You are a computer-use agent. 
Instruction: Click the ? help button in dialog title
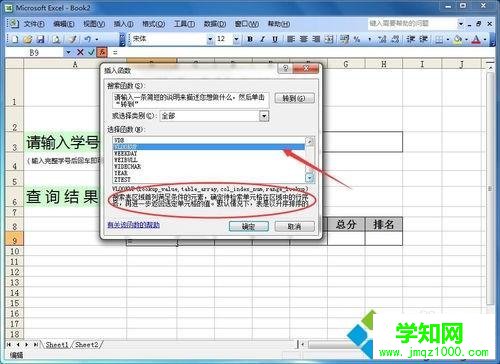(285, 69)
